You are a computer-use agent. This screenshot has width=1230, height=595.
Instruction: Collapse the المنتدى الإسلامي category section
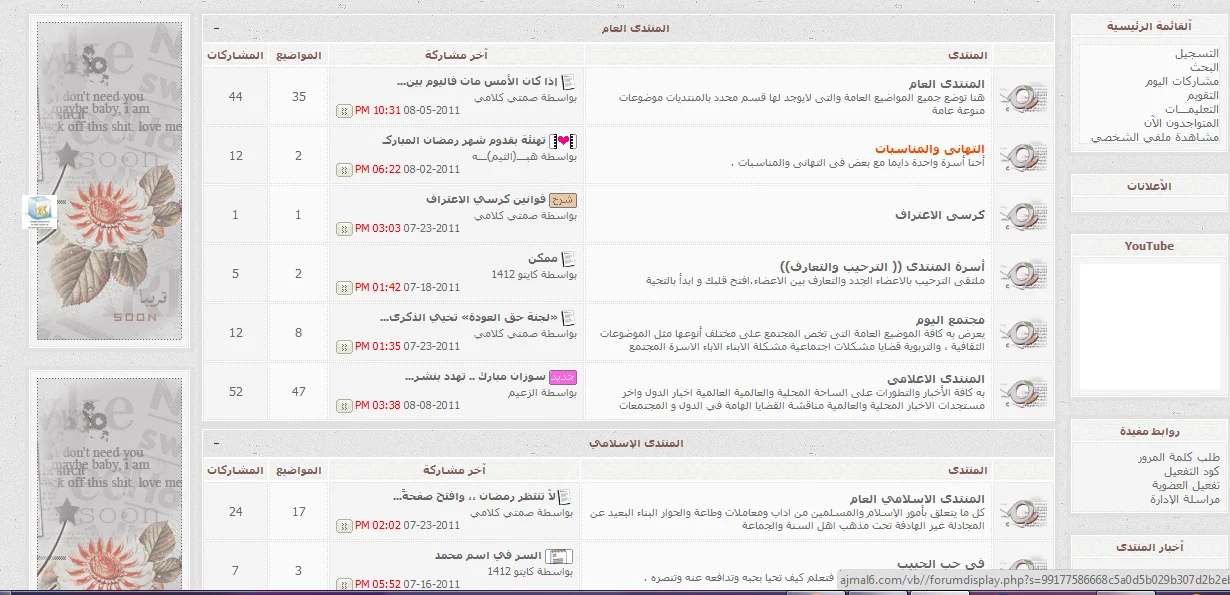pos(217,443)
